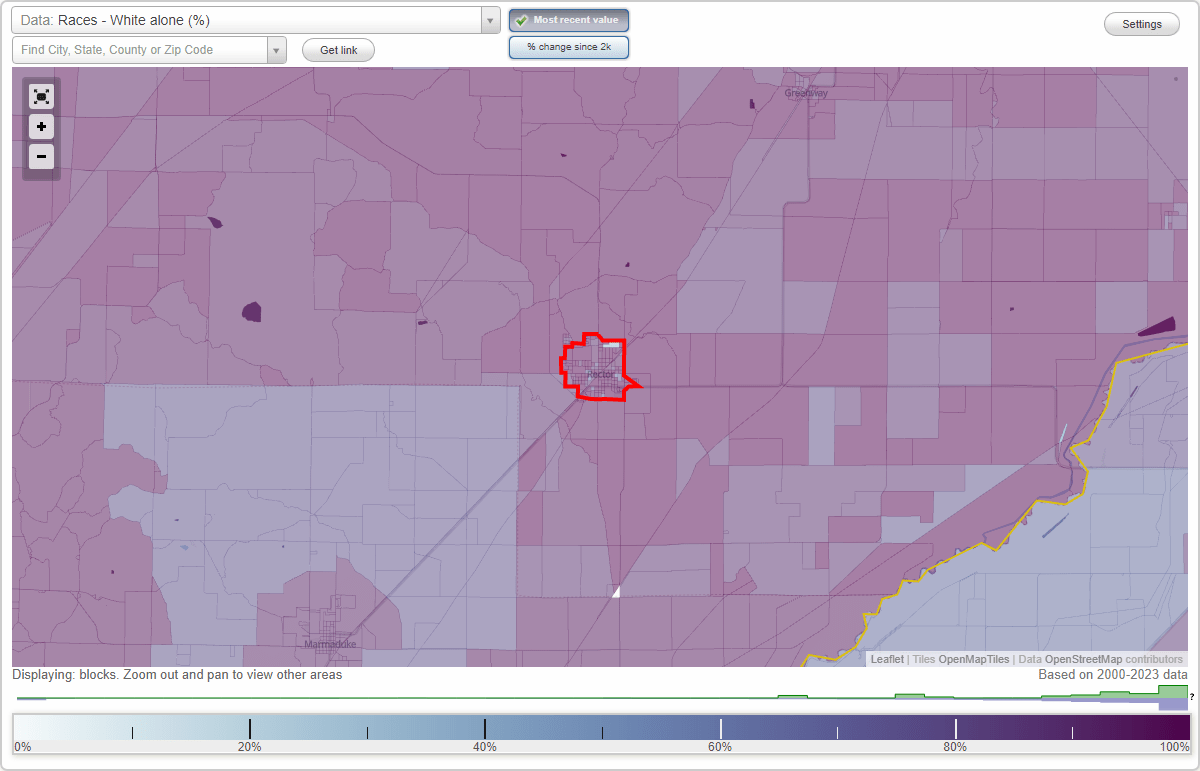Click the fit-to-extent icon above the zoom controls
1200x771 pixels.
41,96
